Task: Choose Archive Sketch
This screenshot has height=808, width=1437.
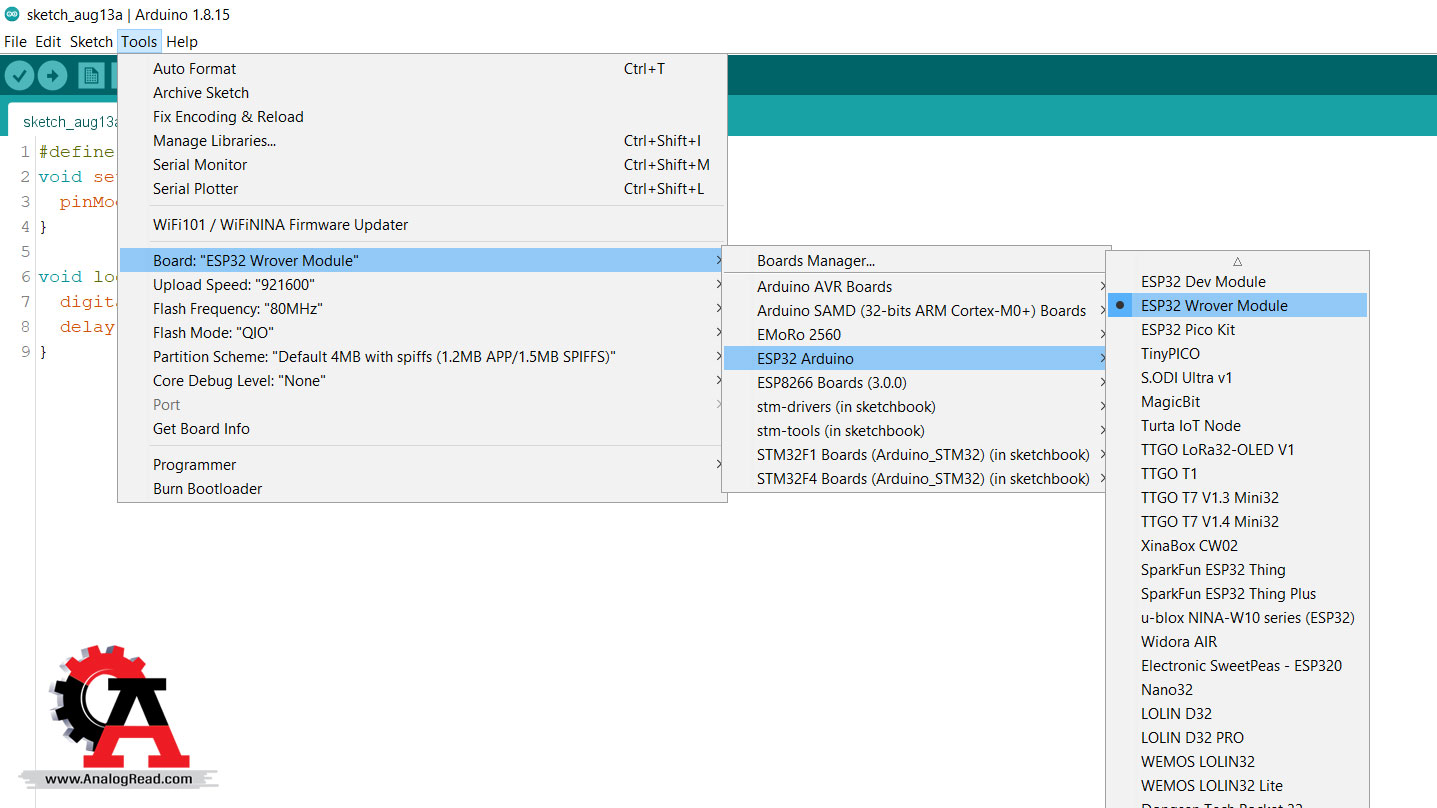Action: tap(422, 93)
